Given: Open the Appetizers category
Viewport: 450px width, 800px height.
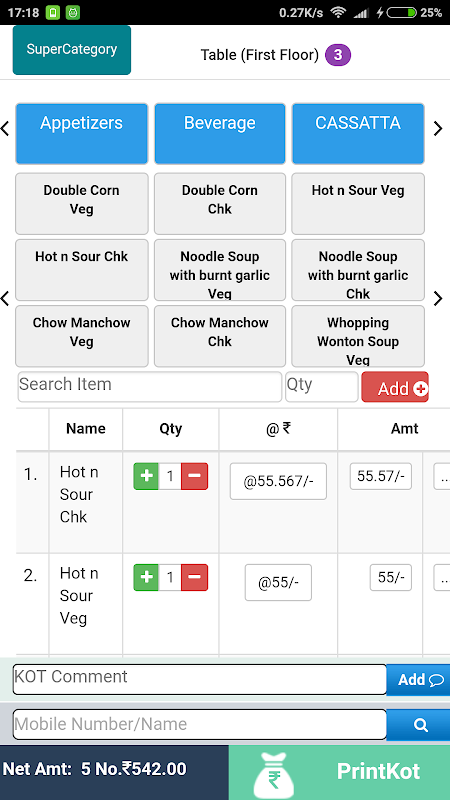Looking at the screenshot, I should click(82, 134).
